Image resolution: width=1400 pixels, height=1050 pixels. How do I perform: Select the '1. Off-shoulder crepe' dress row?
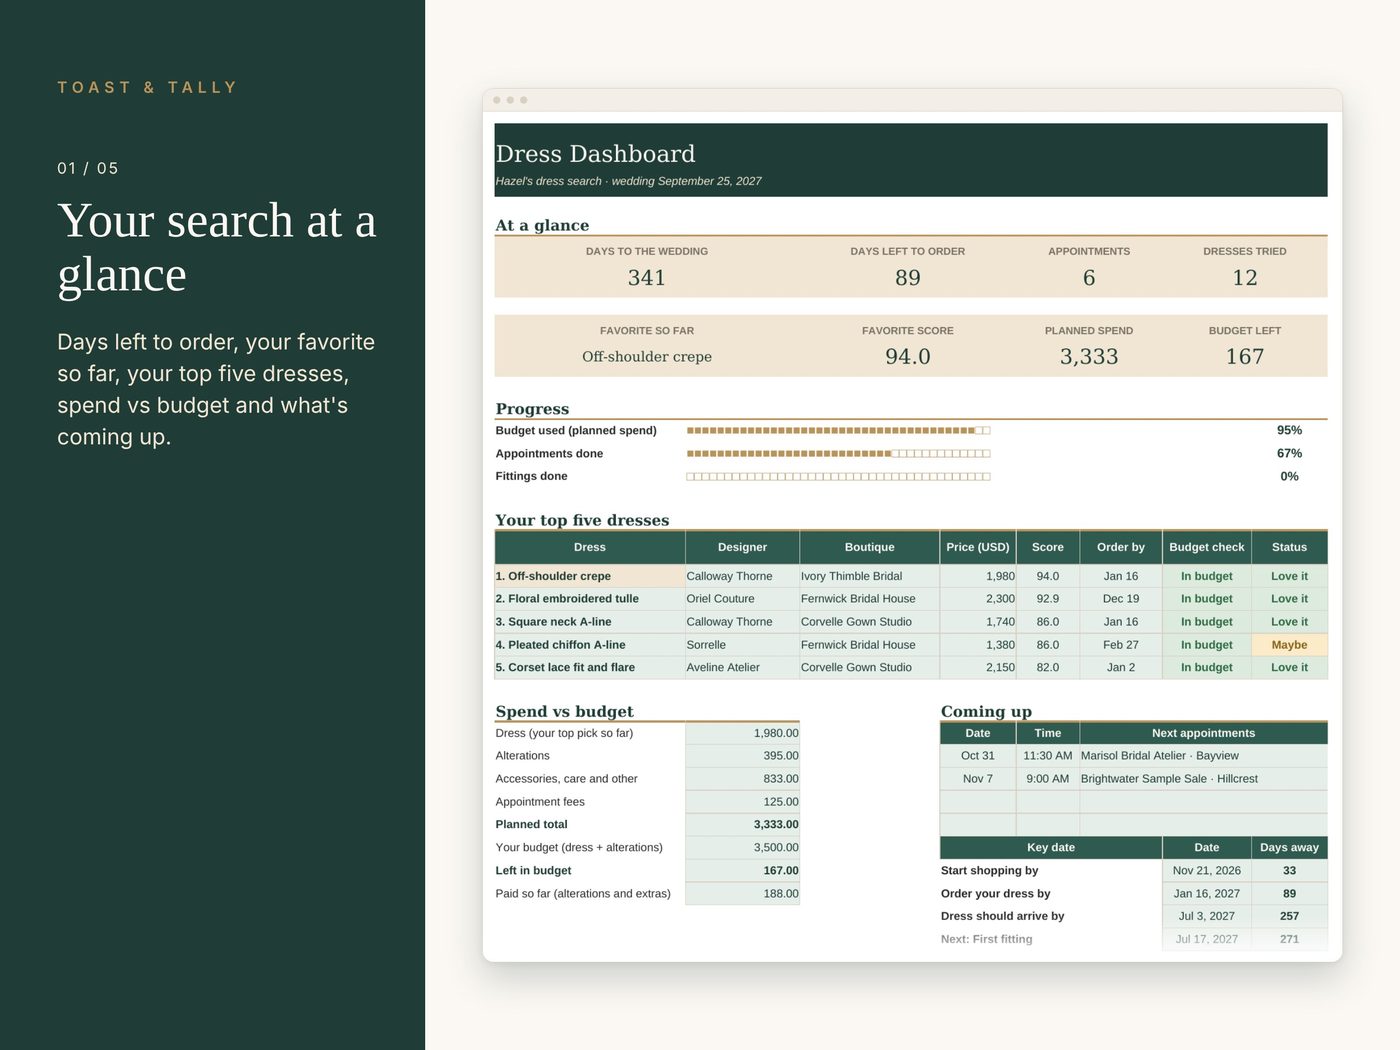(x=911, y=576)
